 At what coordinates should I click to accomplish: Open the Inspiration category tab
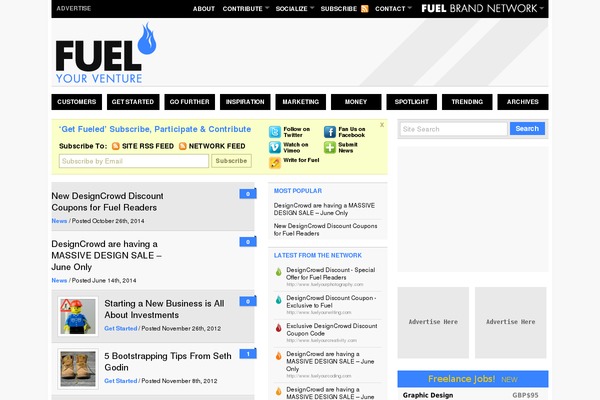[245, 102]
